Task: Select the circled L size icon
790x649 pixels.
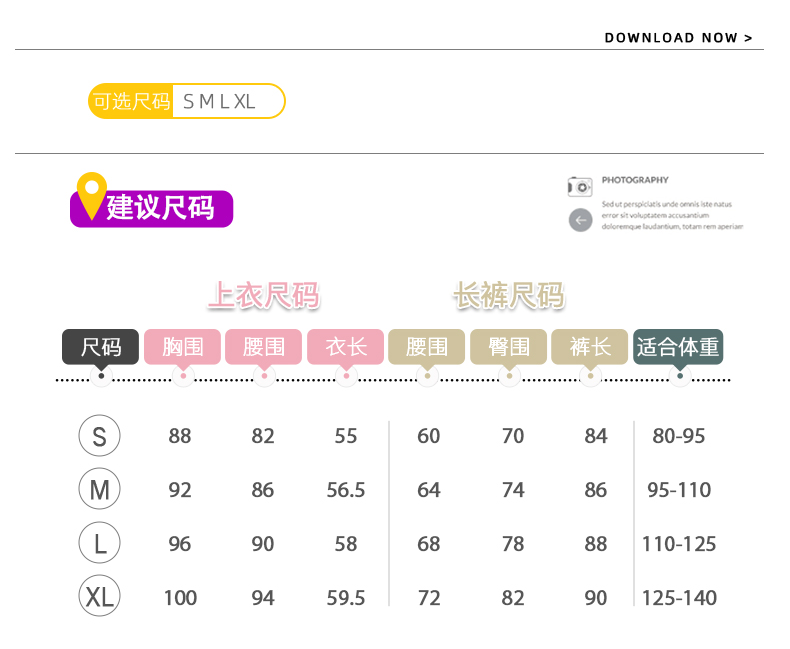Action: tap(100, 543)
